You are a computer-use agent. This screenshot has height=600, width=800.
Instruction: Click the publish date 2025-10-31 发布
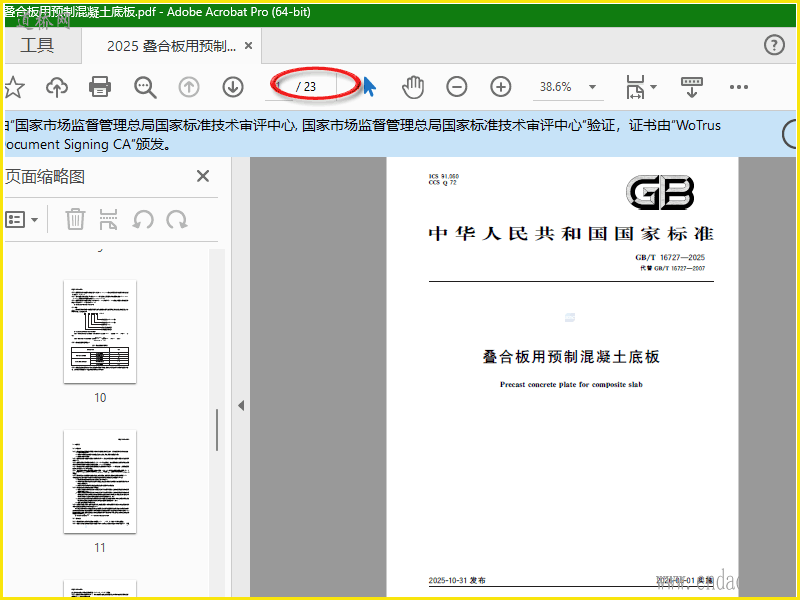tap(457, 581)
